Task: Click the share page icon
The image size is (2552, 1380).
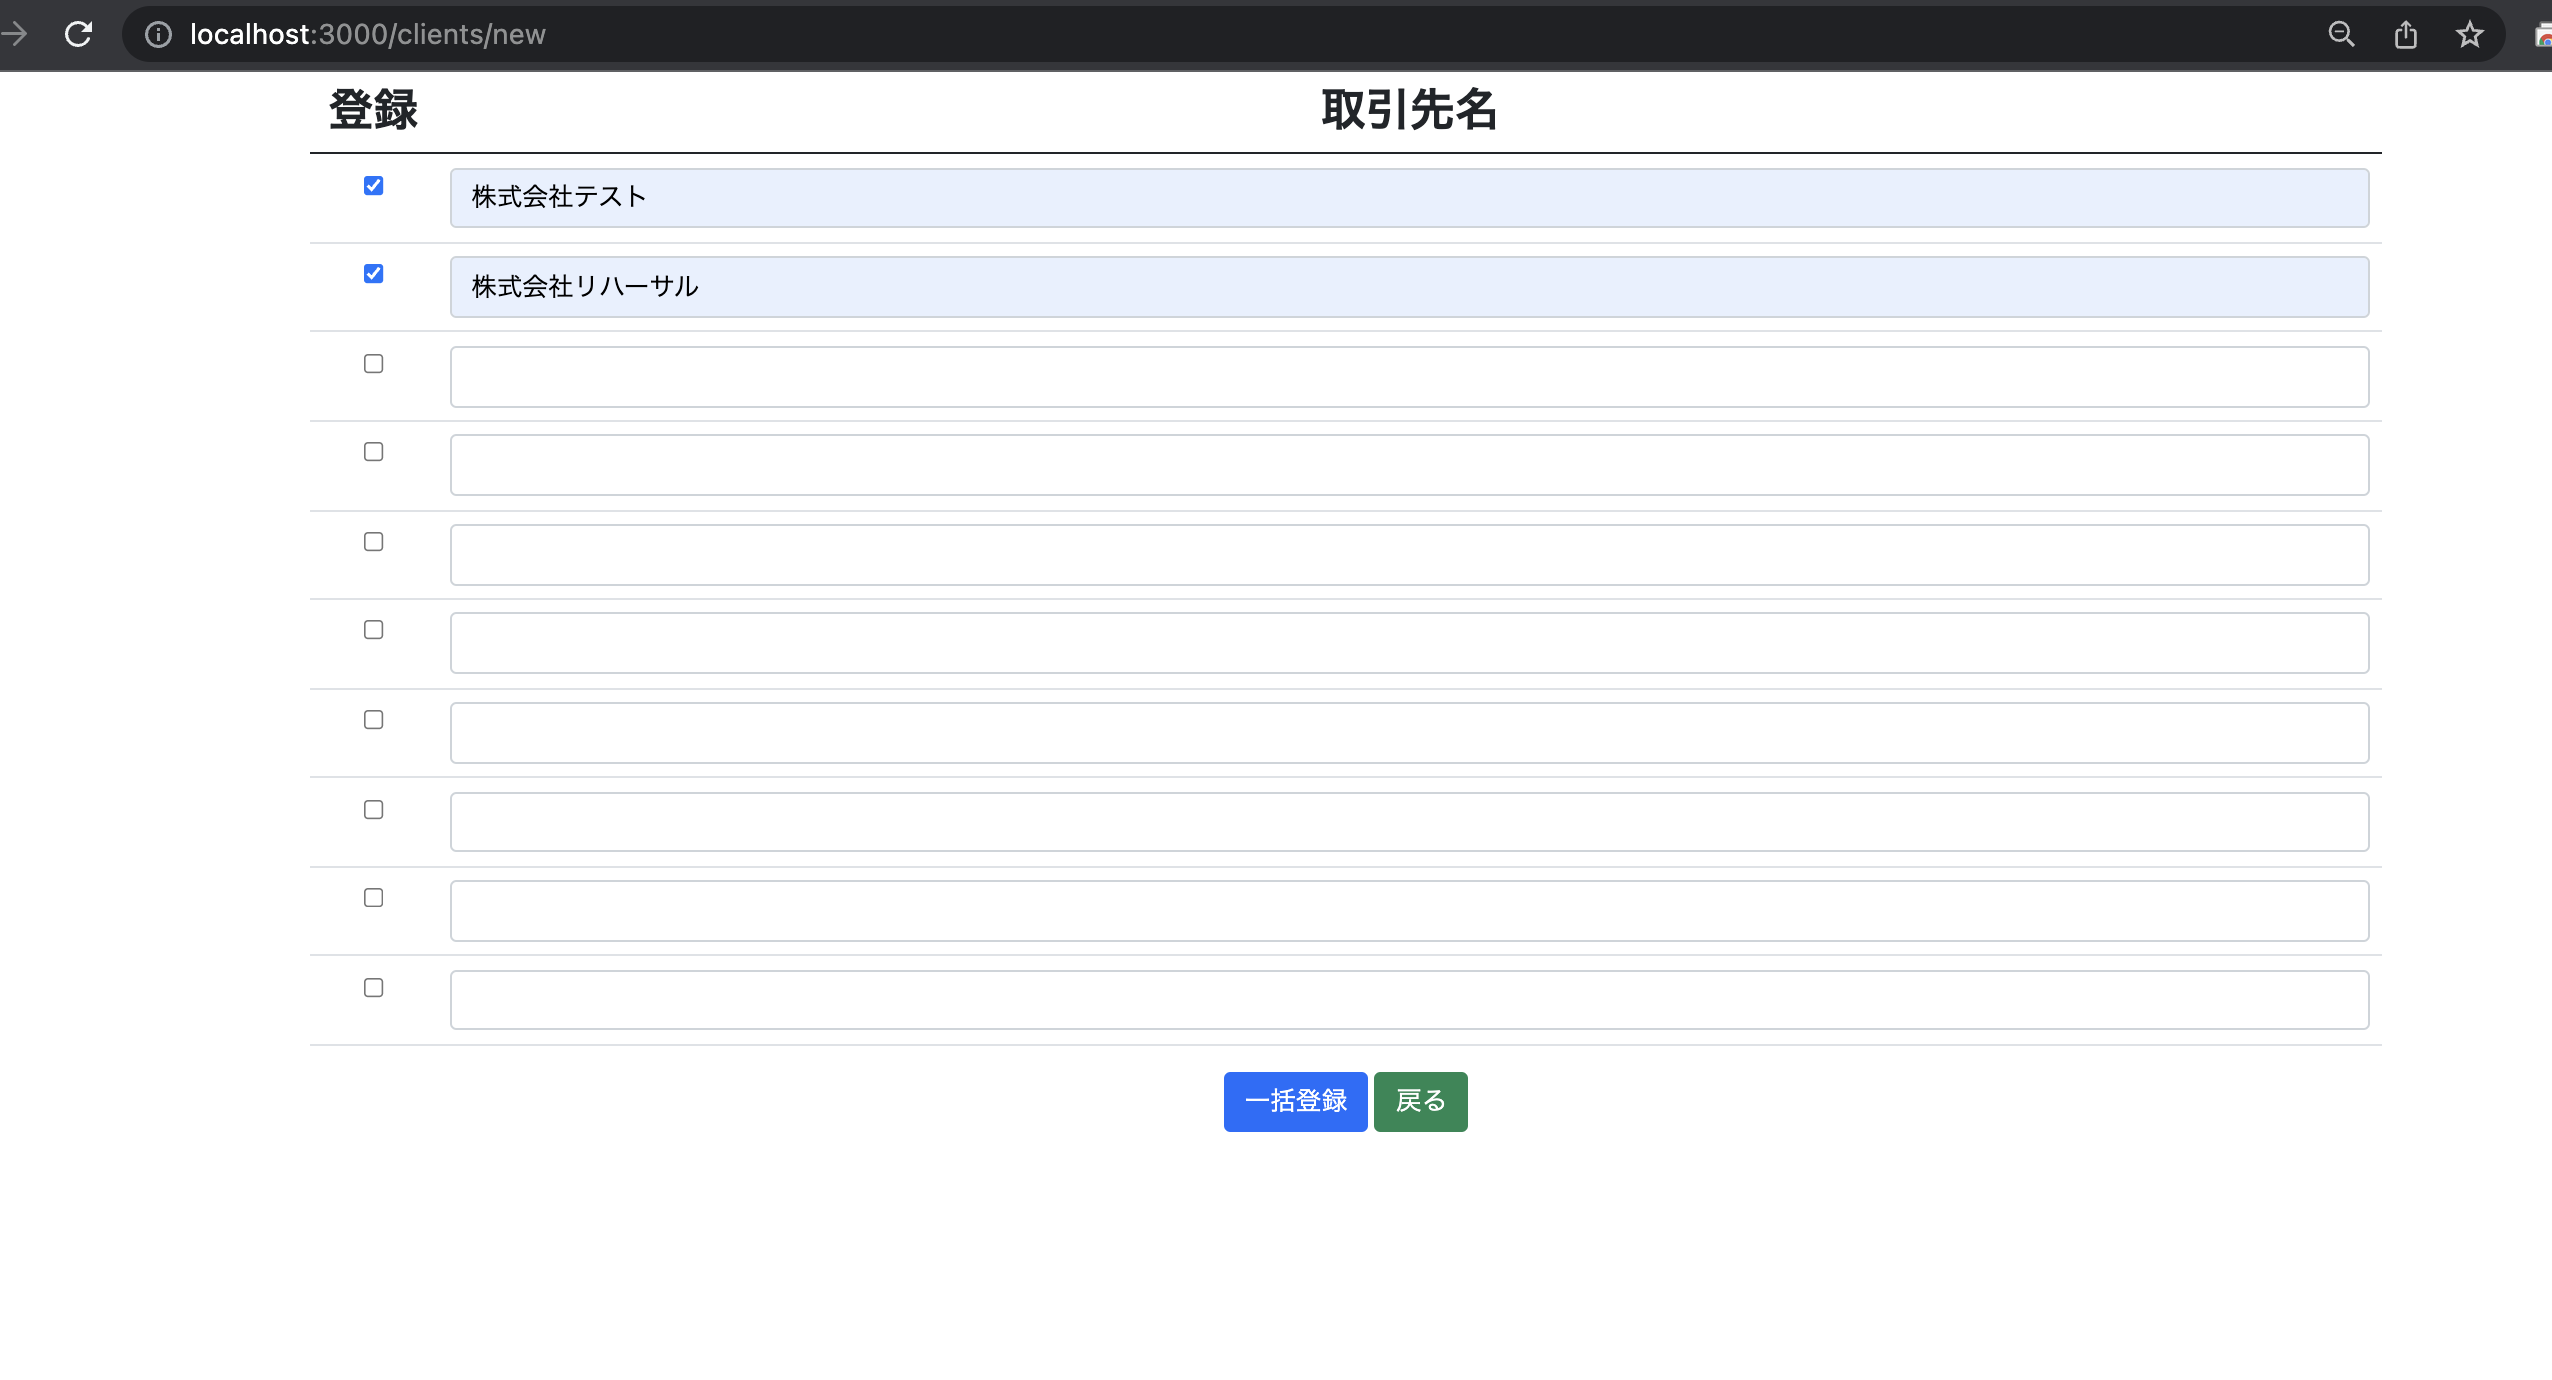Action: [2406, 35]
